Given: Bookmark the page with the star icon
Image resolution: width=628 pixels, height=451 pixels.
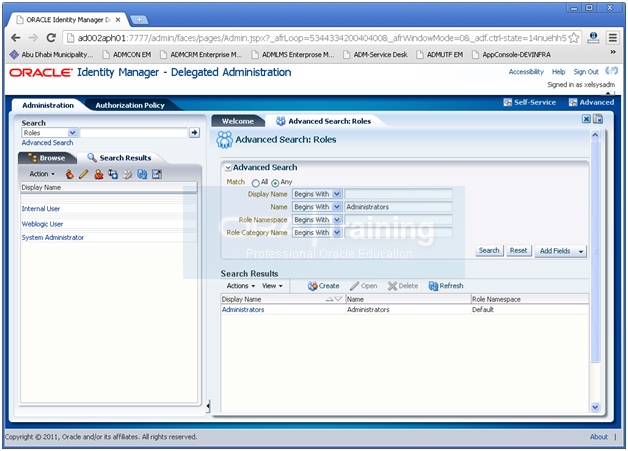Looking at the screenshot, I should pos(574,38).
